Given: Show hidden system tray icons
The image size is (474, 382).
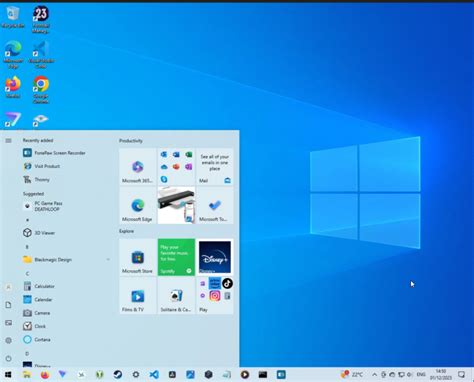Looking at the screenshot, I should [x=374, y=375].
